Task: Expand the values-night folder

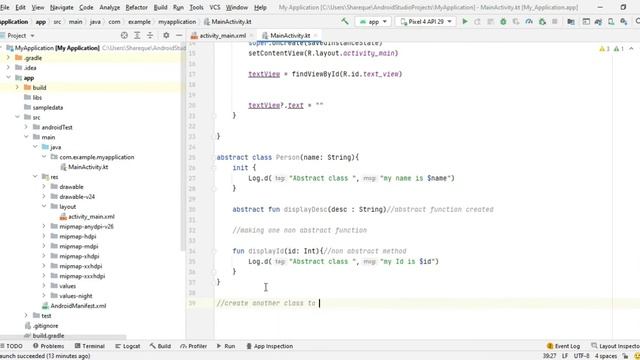Action: [x=44, y=296]
